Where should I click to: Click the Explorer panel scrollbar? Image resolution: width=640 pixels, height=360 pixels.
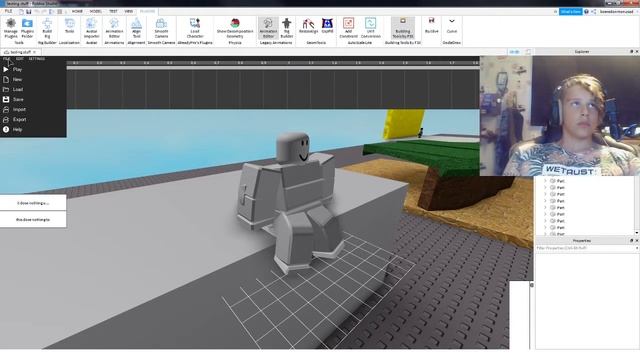(x=638, y=206)
